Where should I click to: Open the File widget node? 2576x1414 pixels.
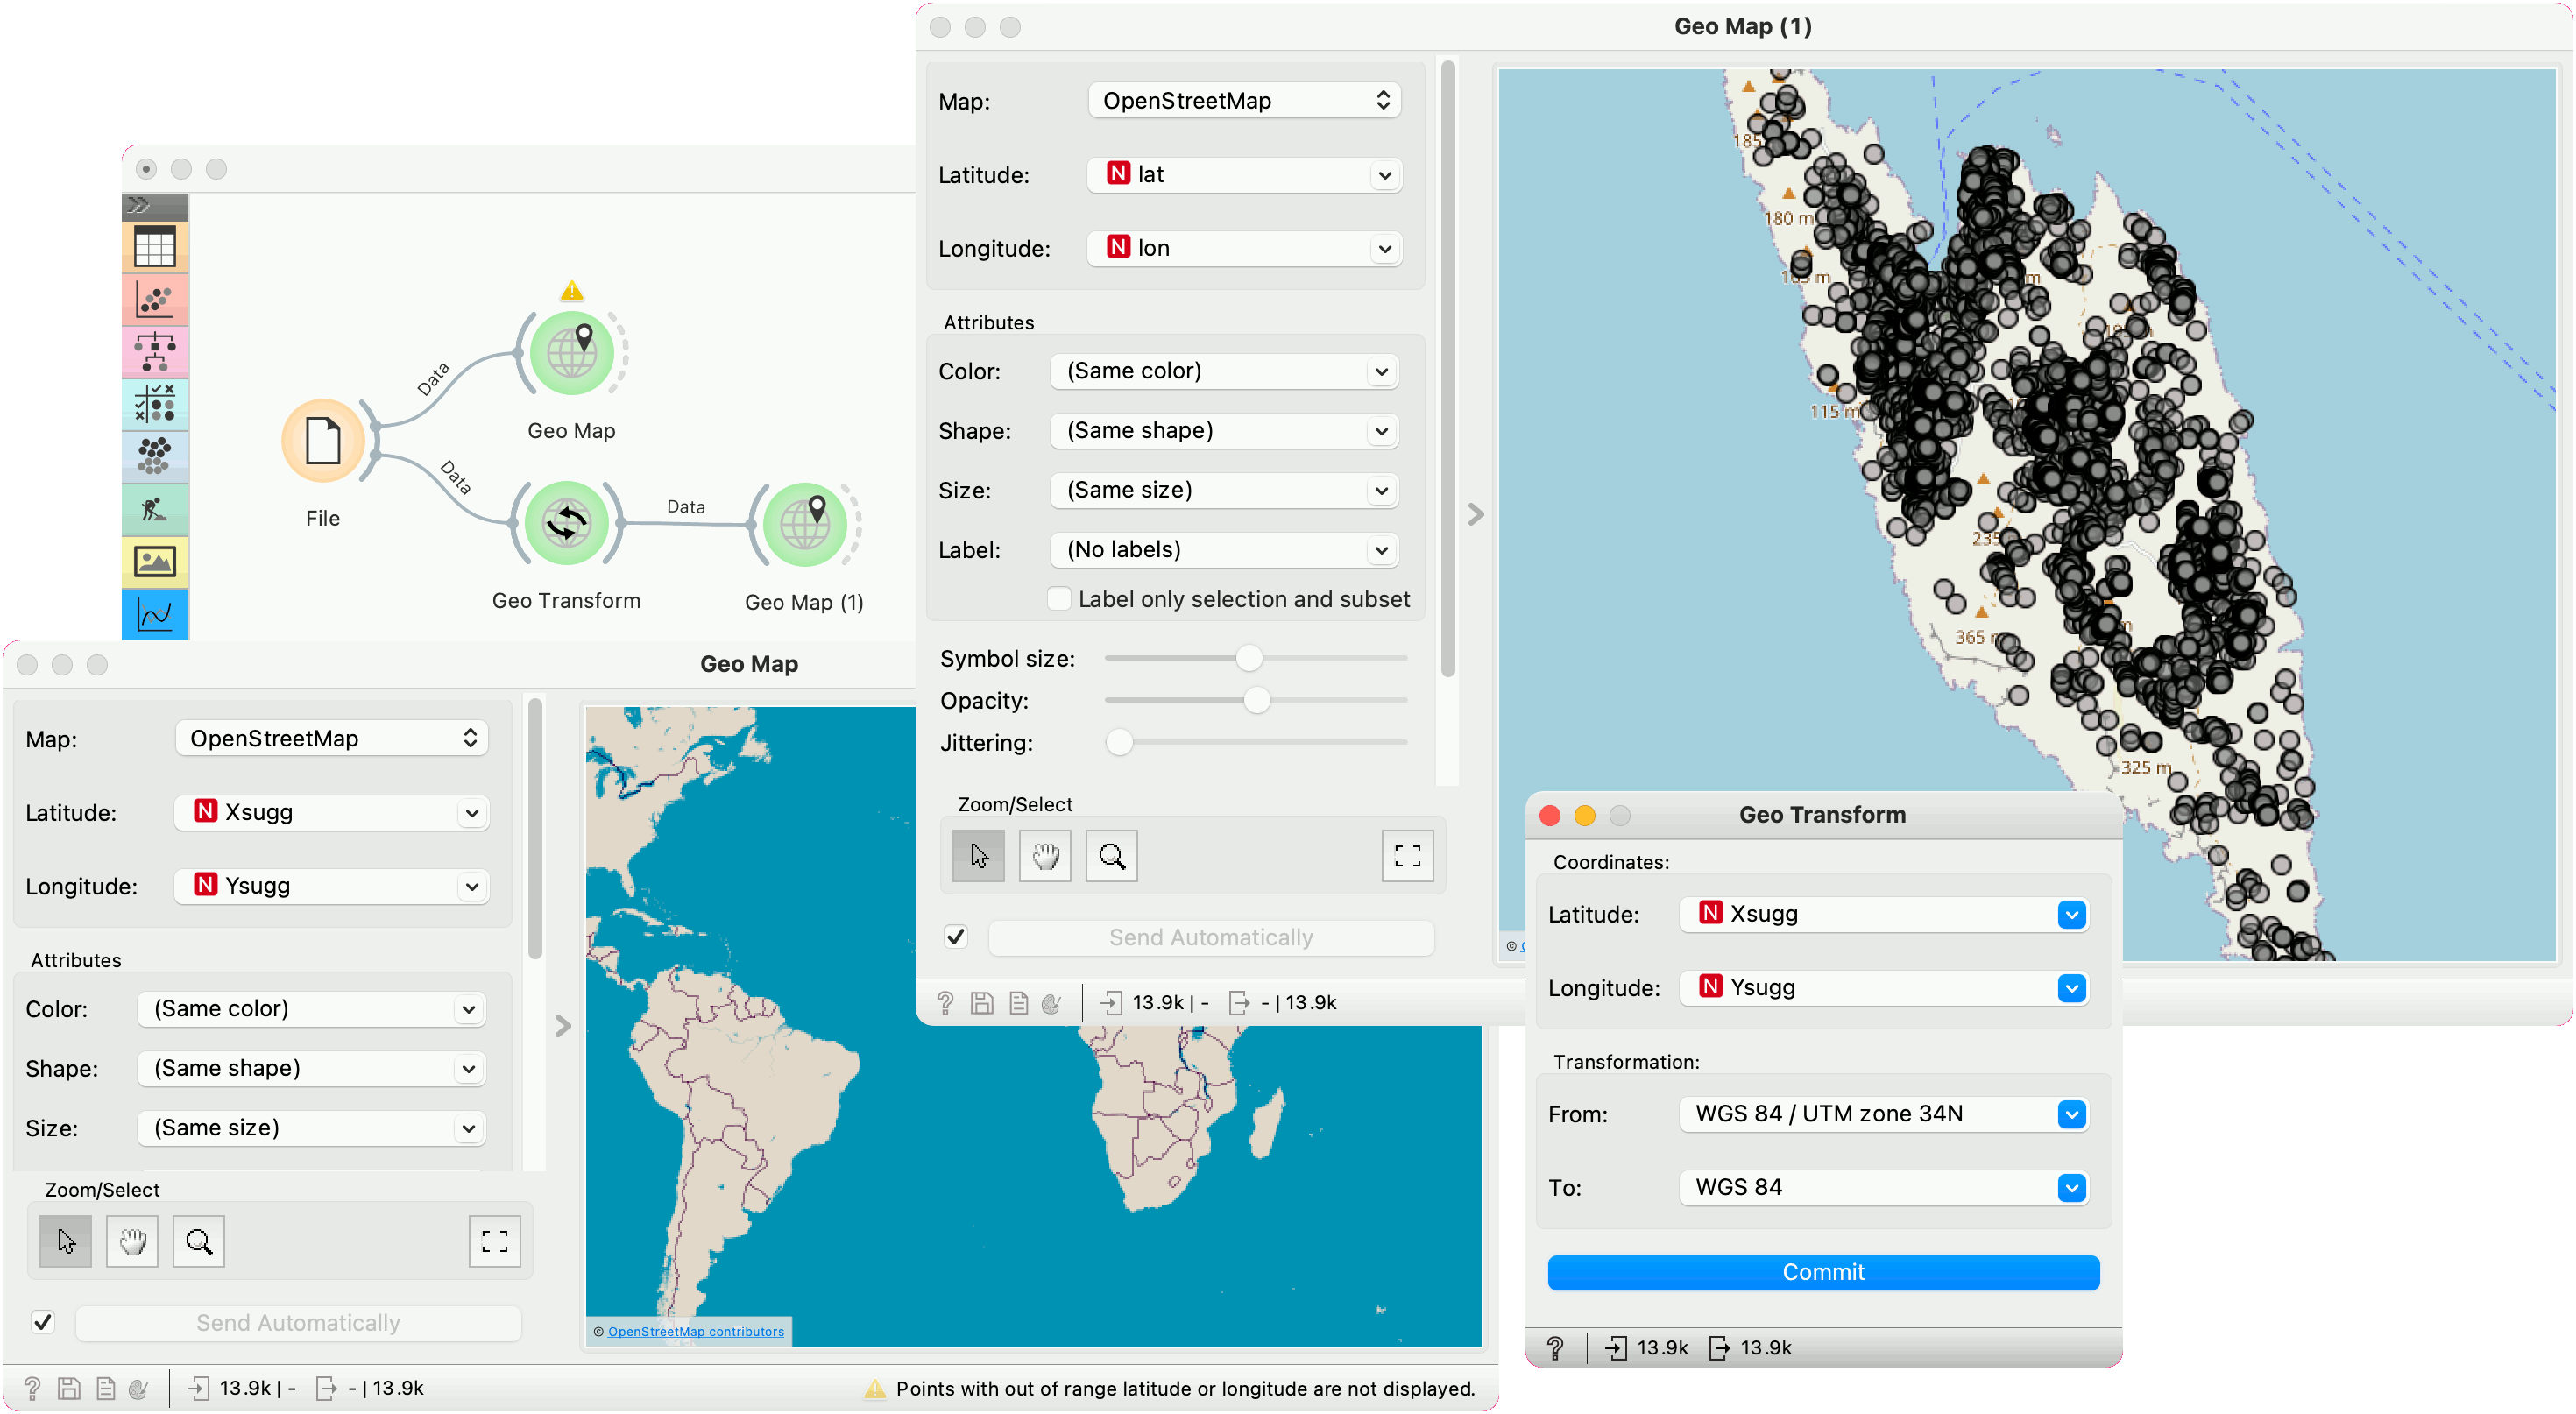click(x=322, y=441)
